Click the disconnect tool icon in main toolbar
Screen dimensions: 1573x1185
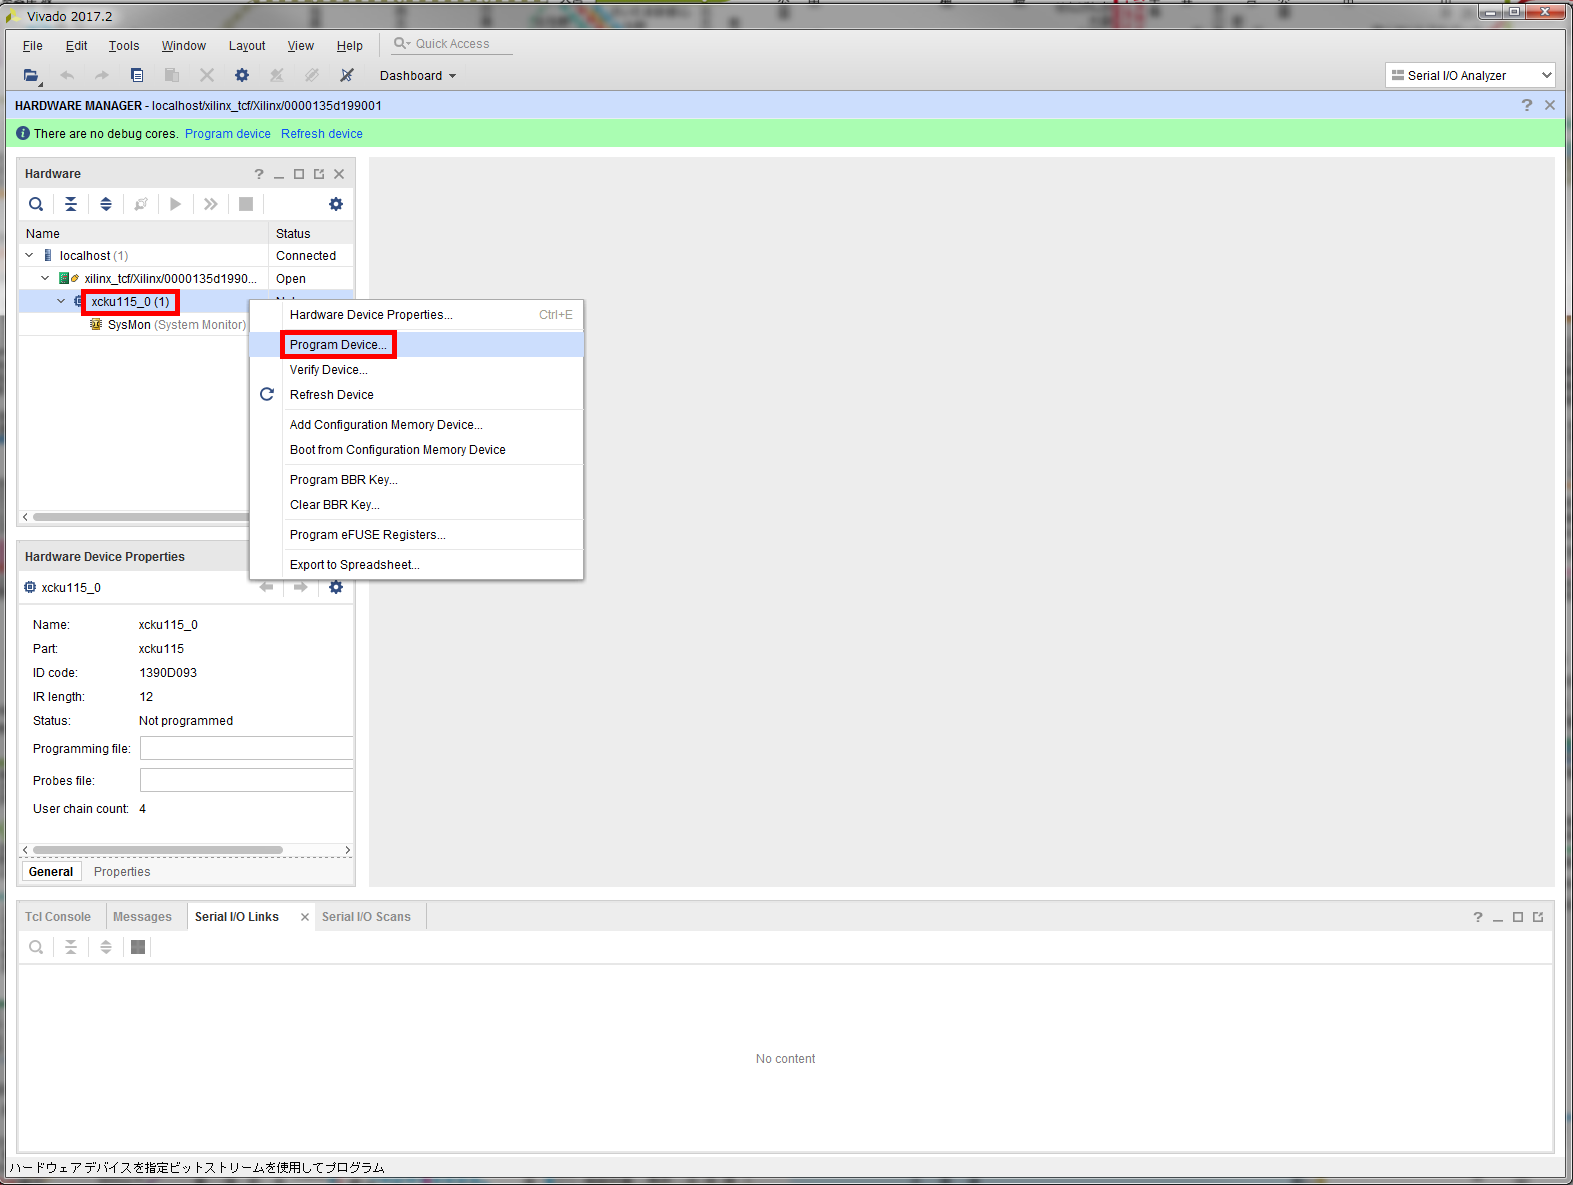point(347,75)
